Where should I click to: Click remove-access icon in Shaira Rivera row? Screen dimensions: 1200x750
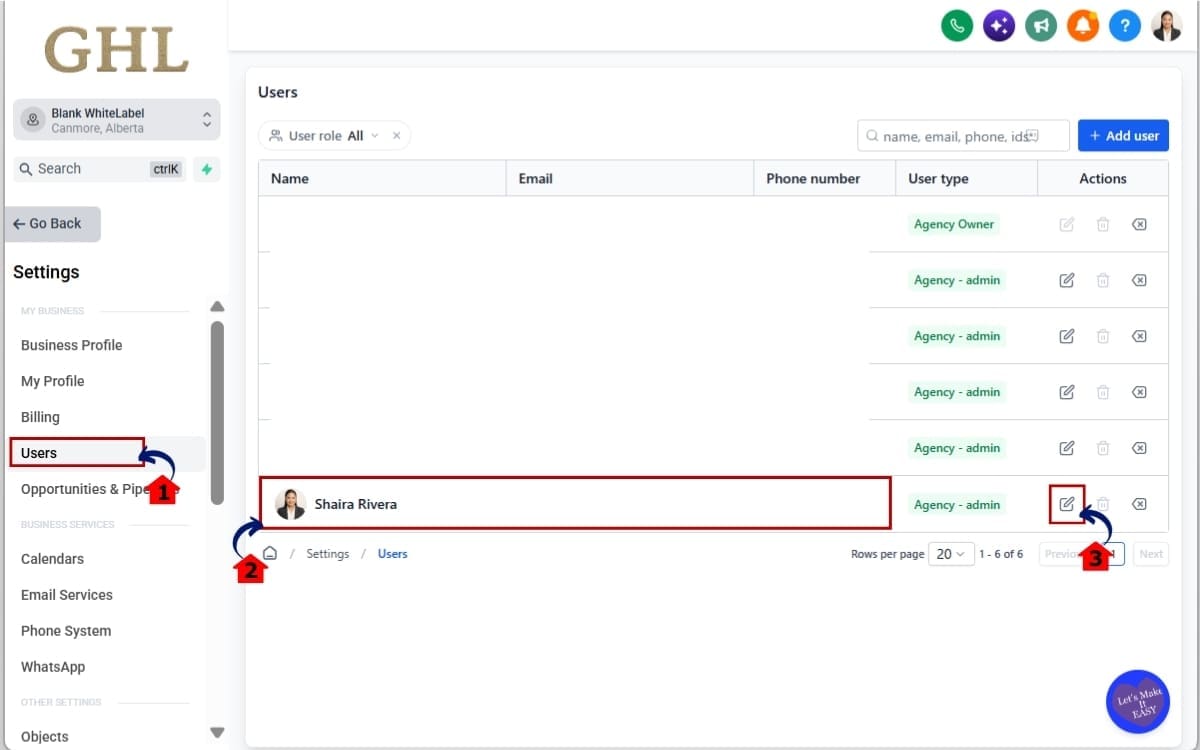[x=1139, y=504]
